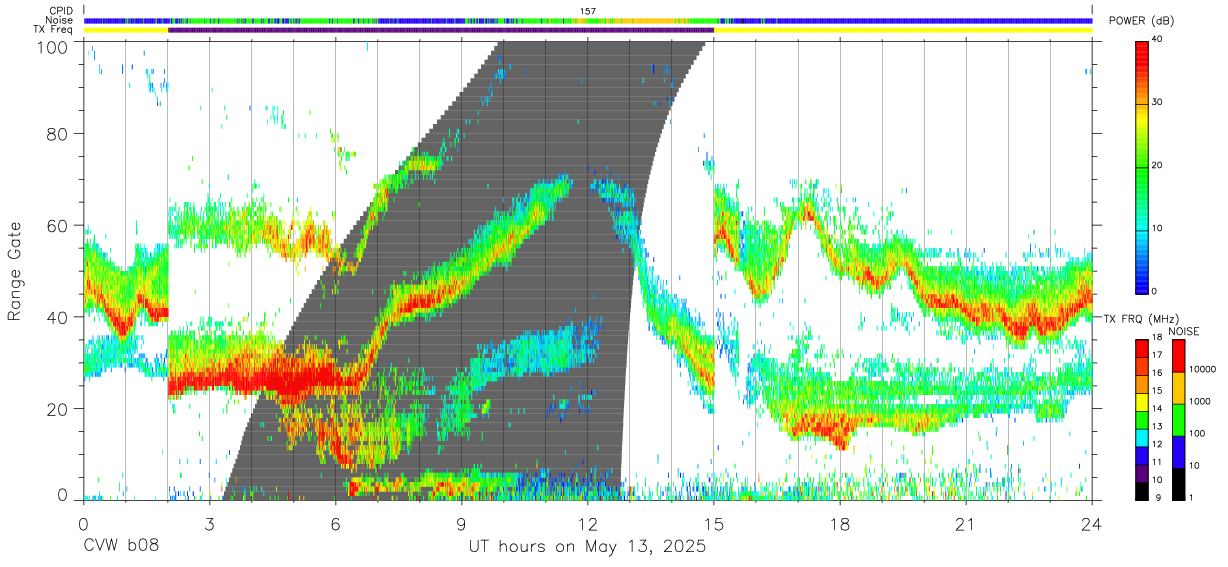Image resolution: width=1228 pixels, height=567 pixels.
Task: Click x-axis tick label '18'
Action: [x=840, y=525]
